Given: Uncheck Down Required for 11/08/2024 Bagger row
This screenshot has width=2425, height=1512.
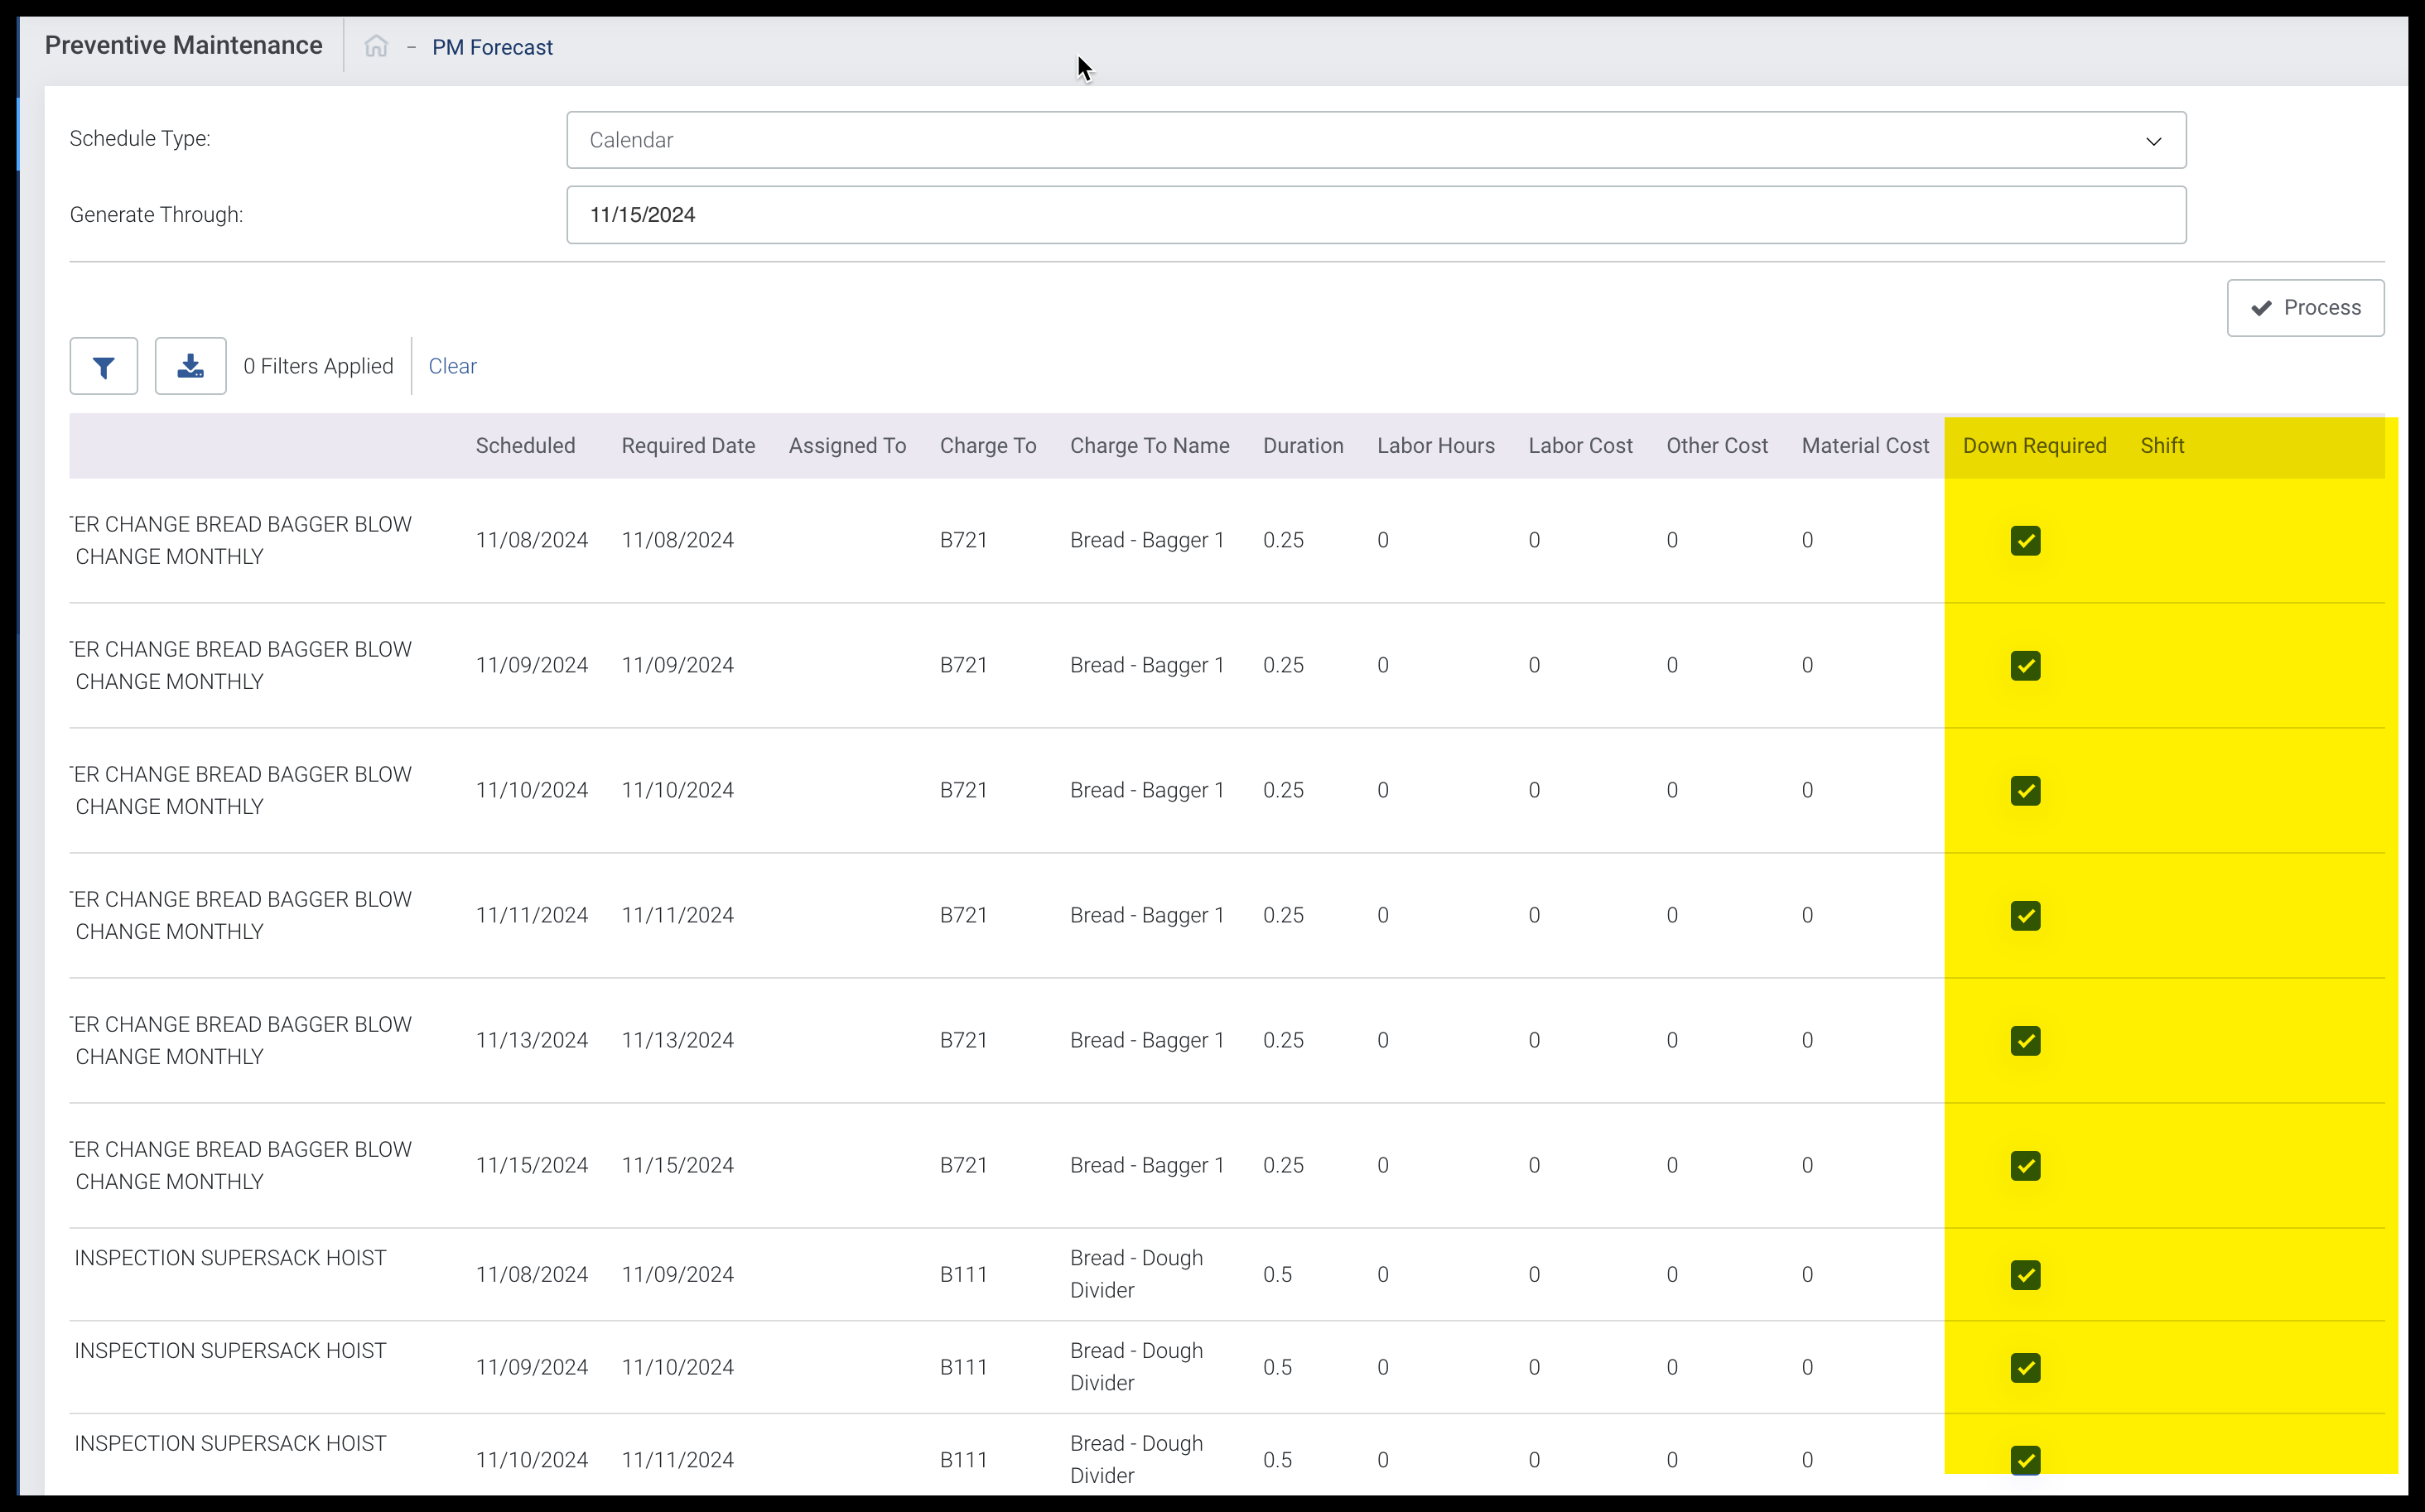Looking at the screenshot, I should click(x=2025, y=541).
